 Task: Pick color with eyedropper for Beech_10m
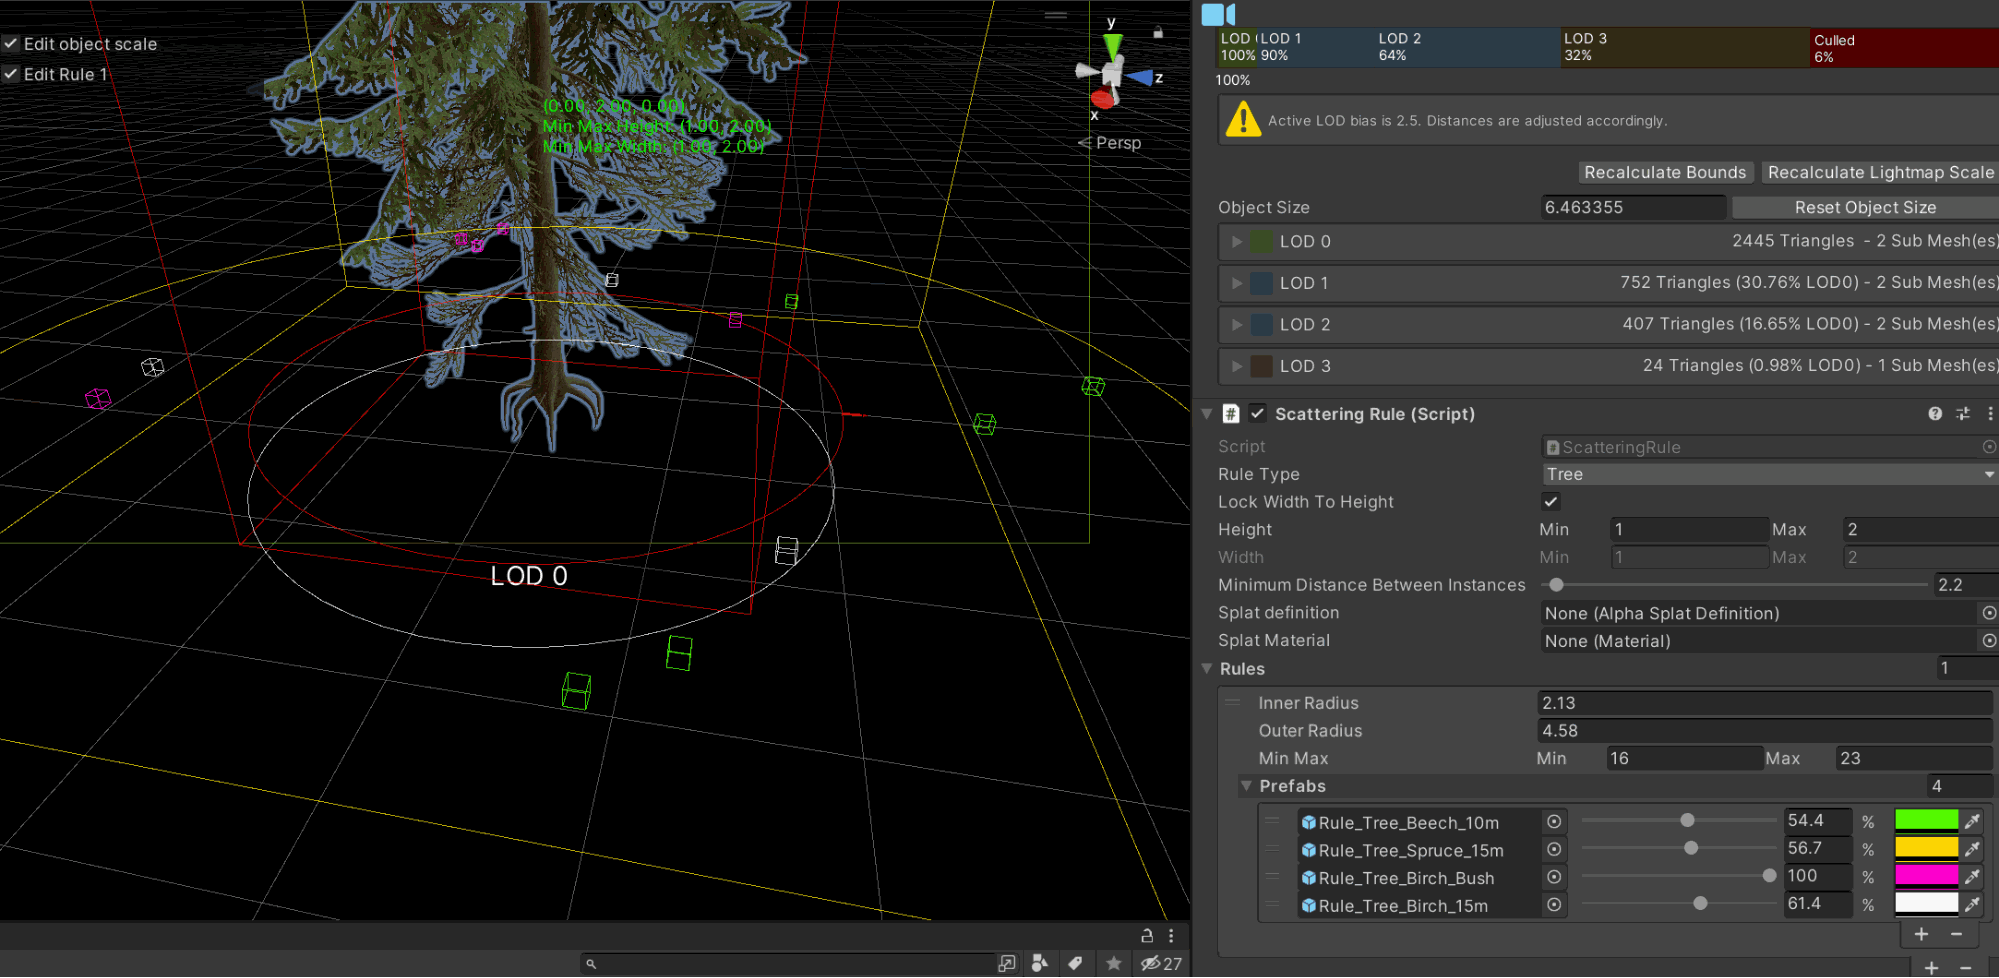coord(1972,821)
